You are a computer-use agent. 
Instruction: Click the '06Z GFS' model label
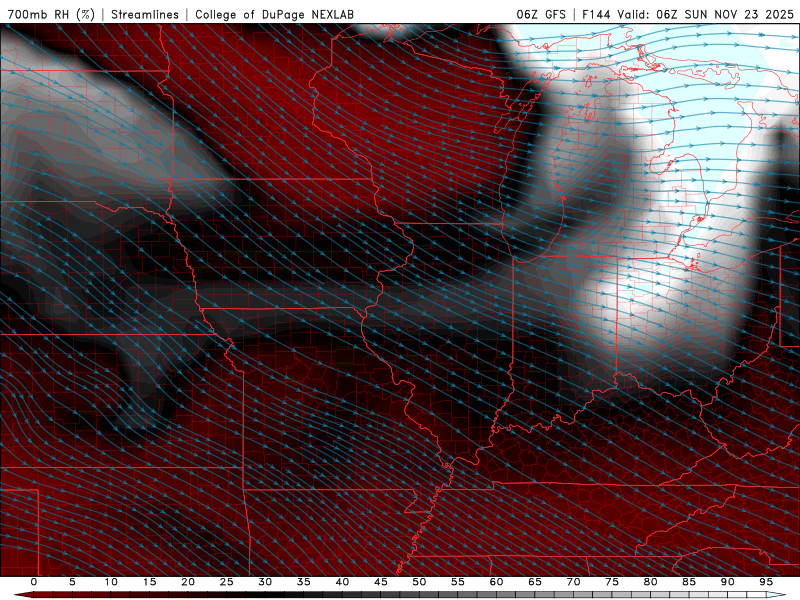(541, 14)
